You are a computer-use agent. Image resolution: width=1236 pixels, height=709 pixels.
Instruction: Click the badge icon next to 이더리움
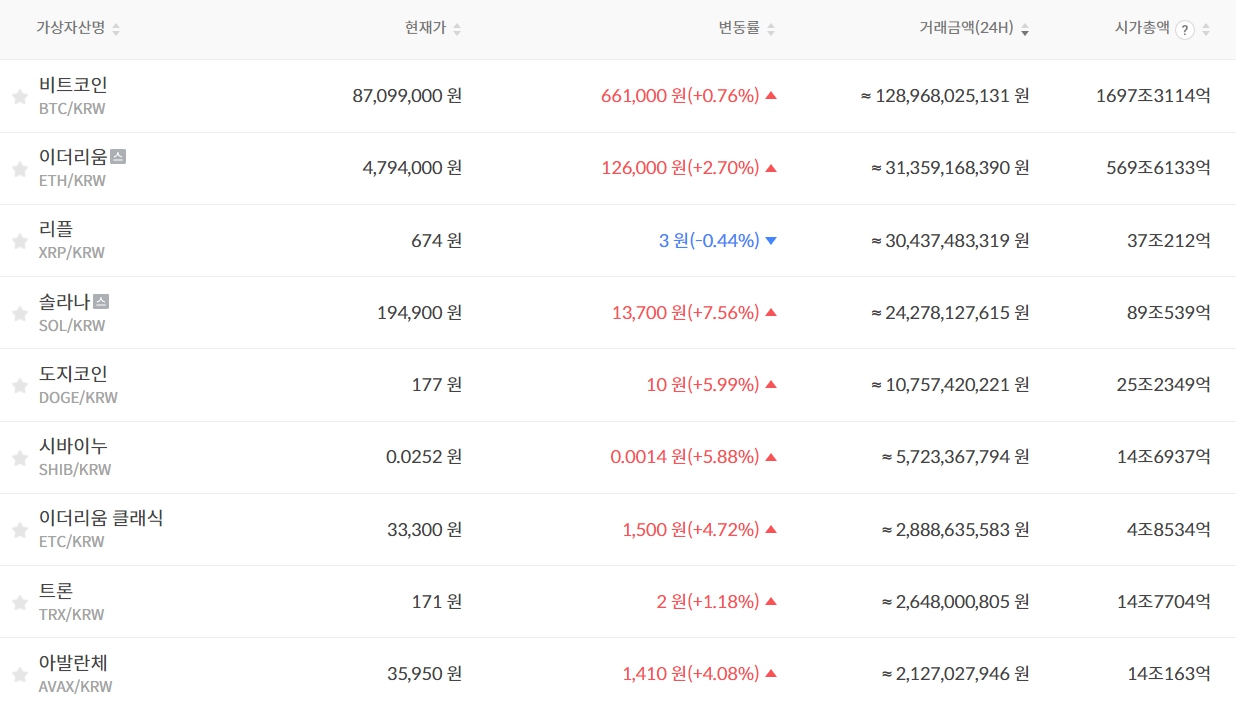118,156
